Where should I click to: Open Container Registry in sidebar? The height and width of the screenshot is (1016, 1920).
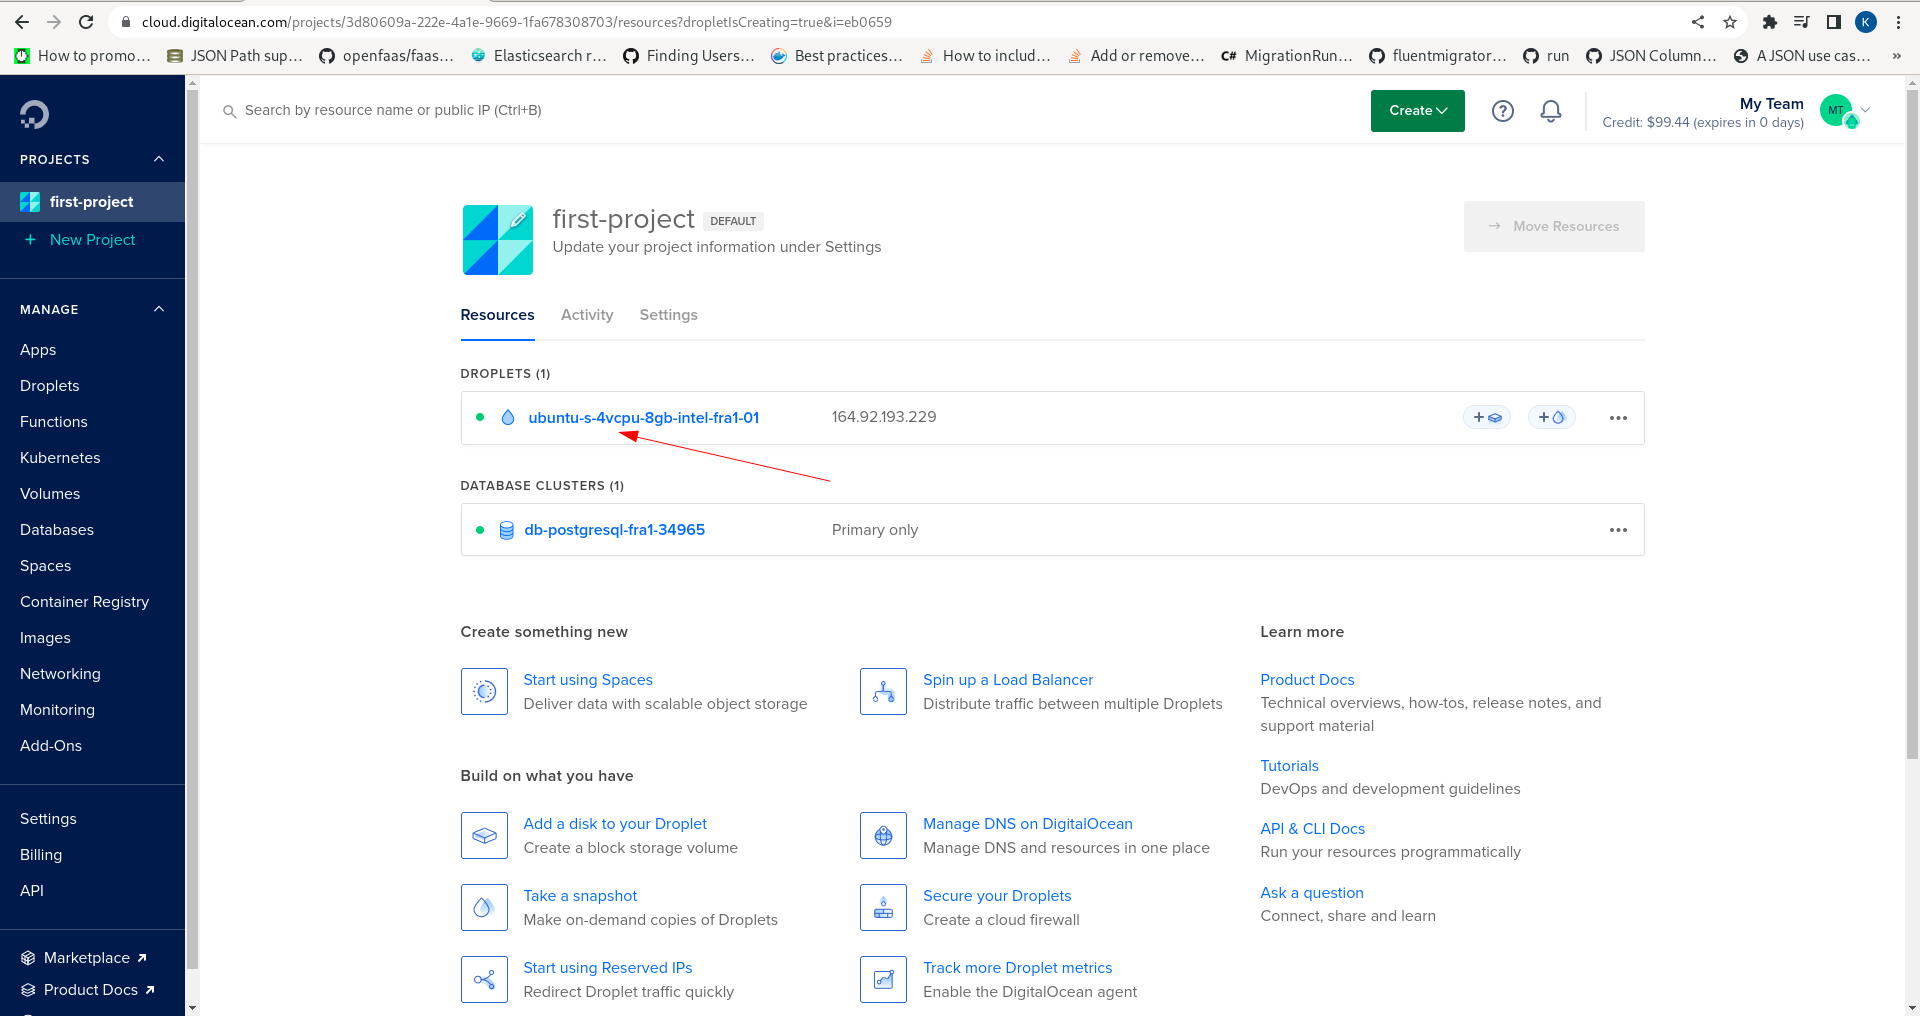[x=84, y=602]
